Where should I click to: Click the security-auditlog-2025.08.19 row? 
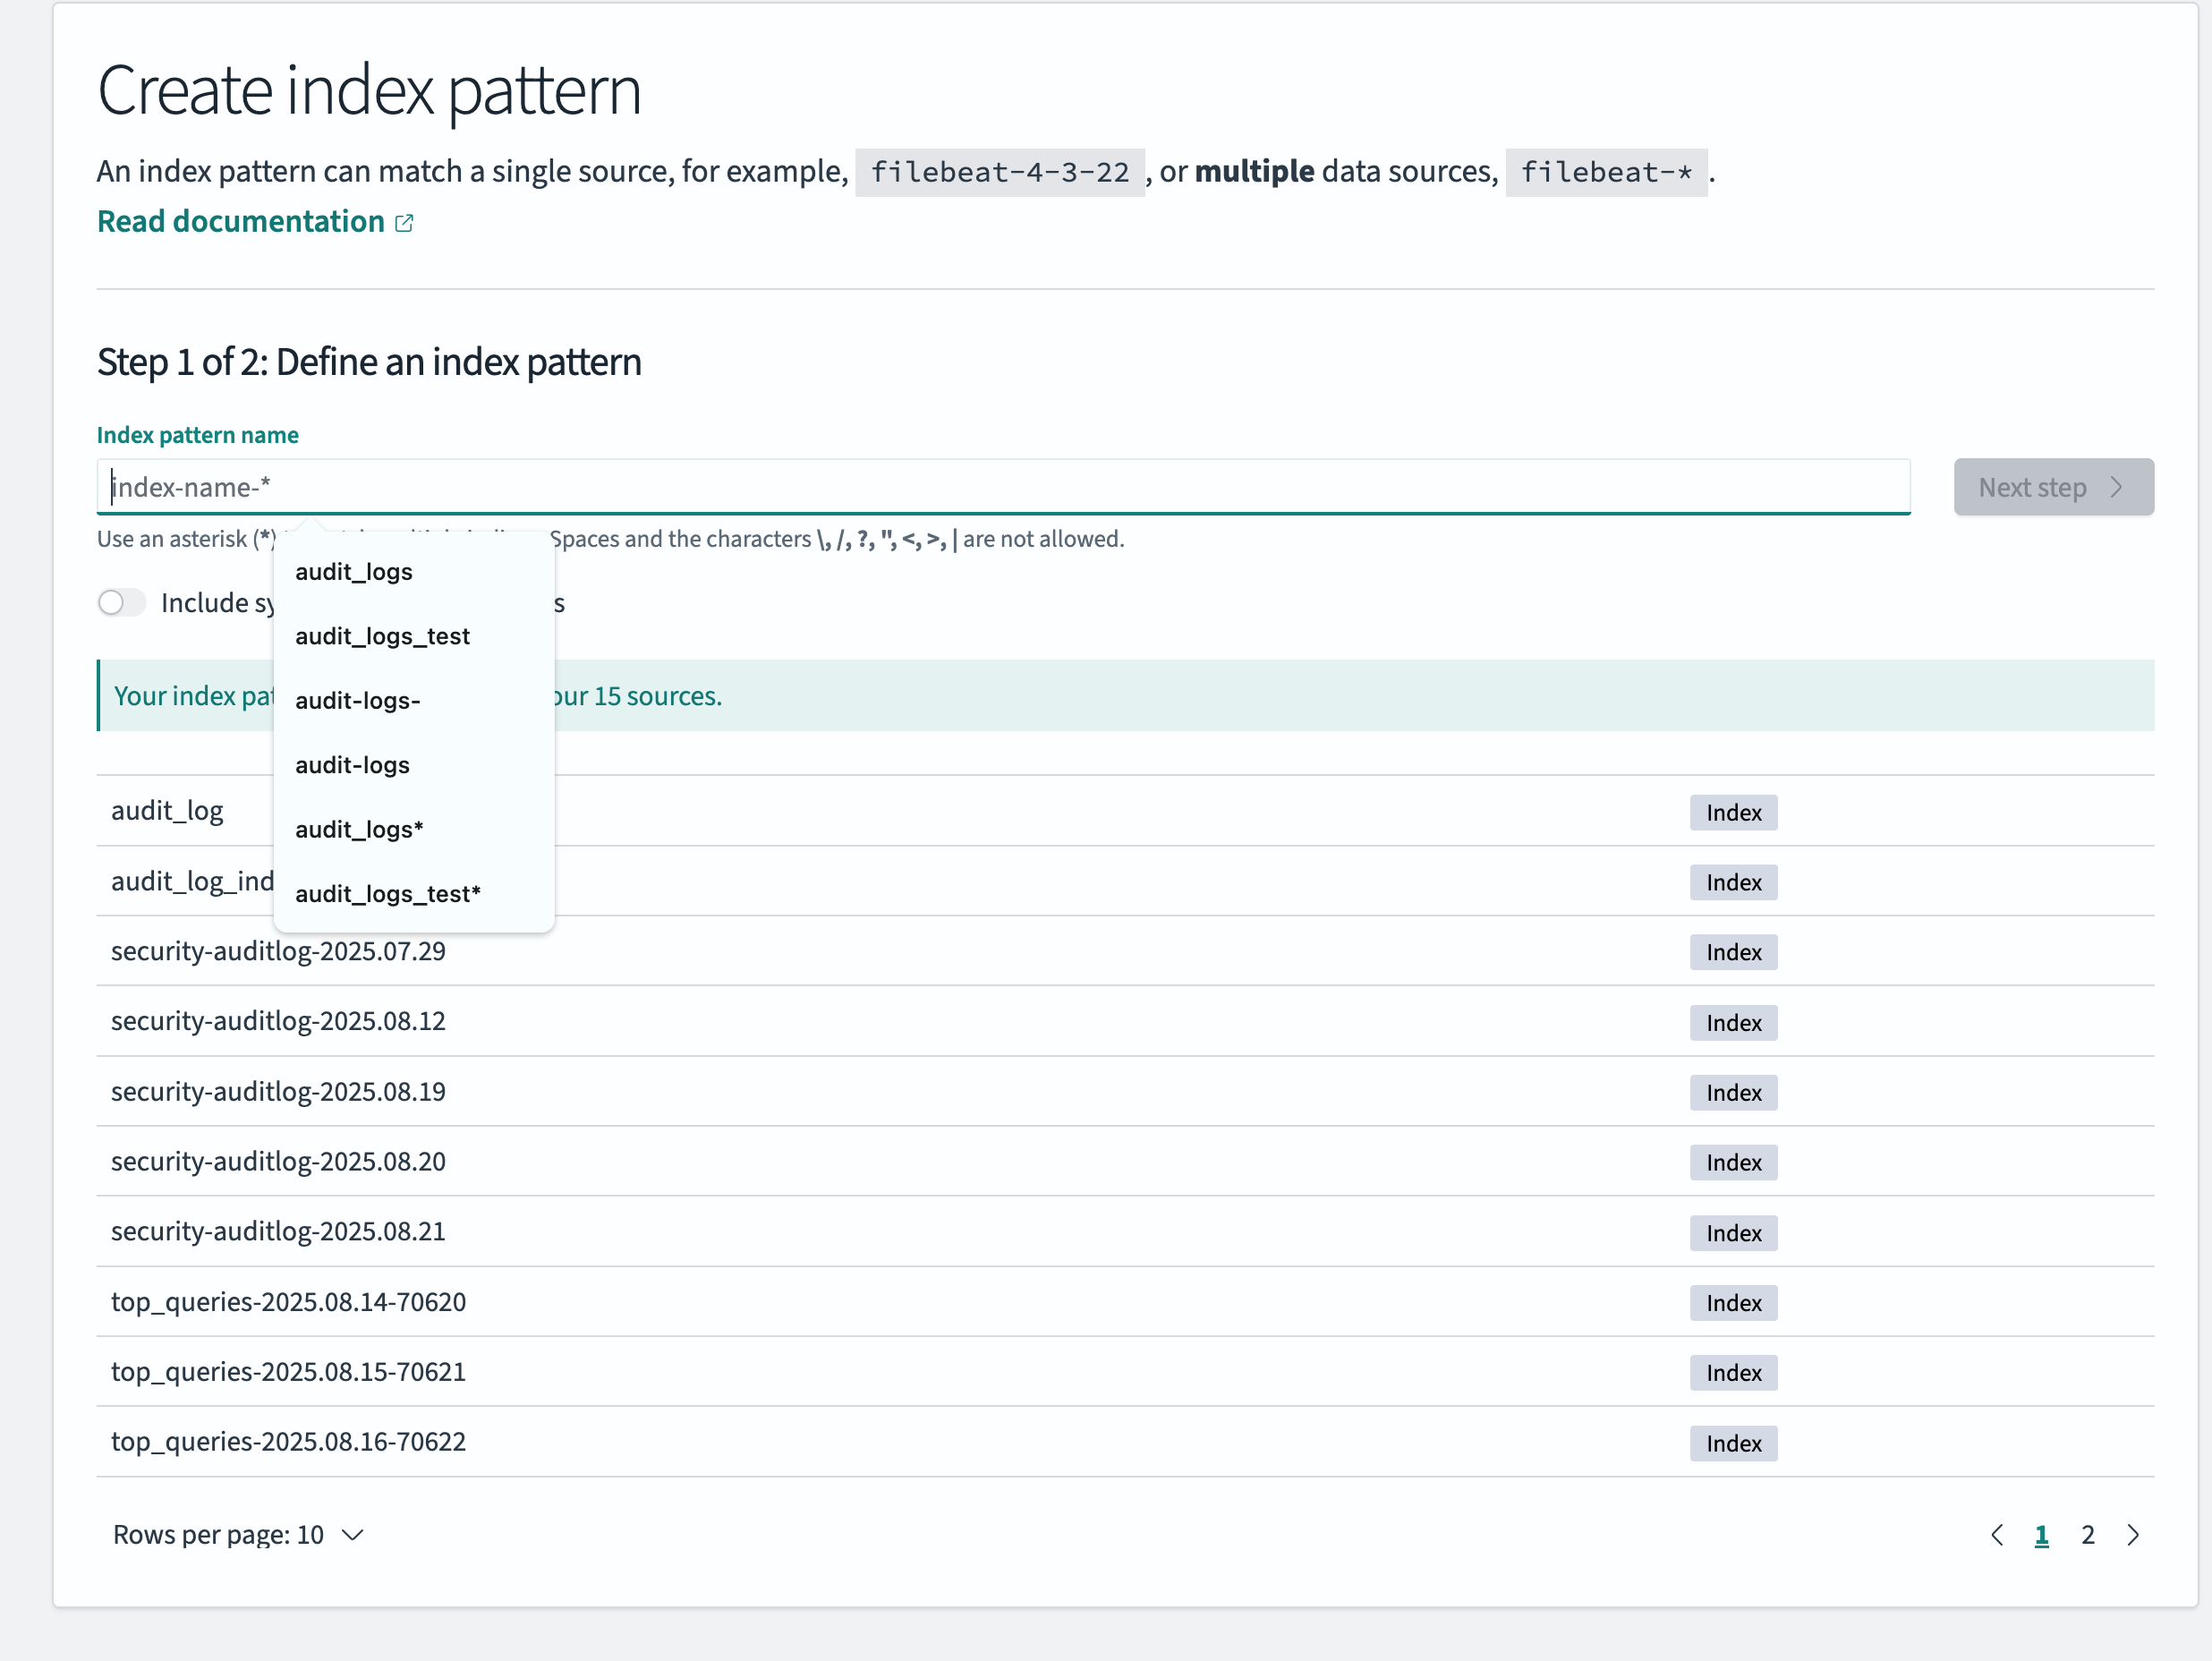point(278,1091)
